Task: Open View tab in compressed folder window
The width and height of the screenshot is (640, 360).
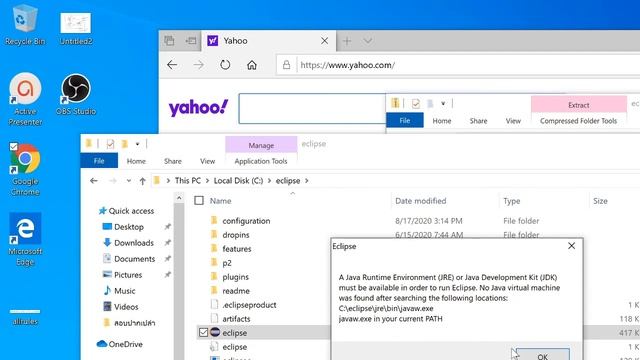Action: click(513, 121)
